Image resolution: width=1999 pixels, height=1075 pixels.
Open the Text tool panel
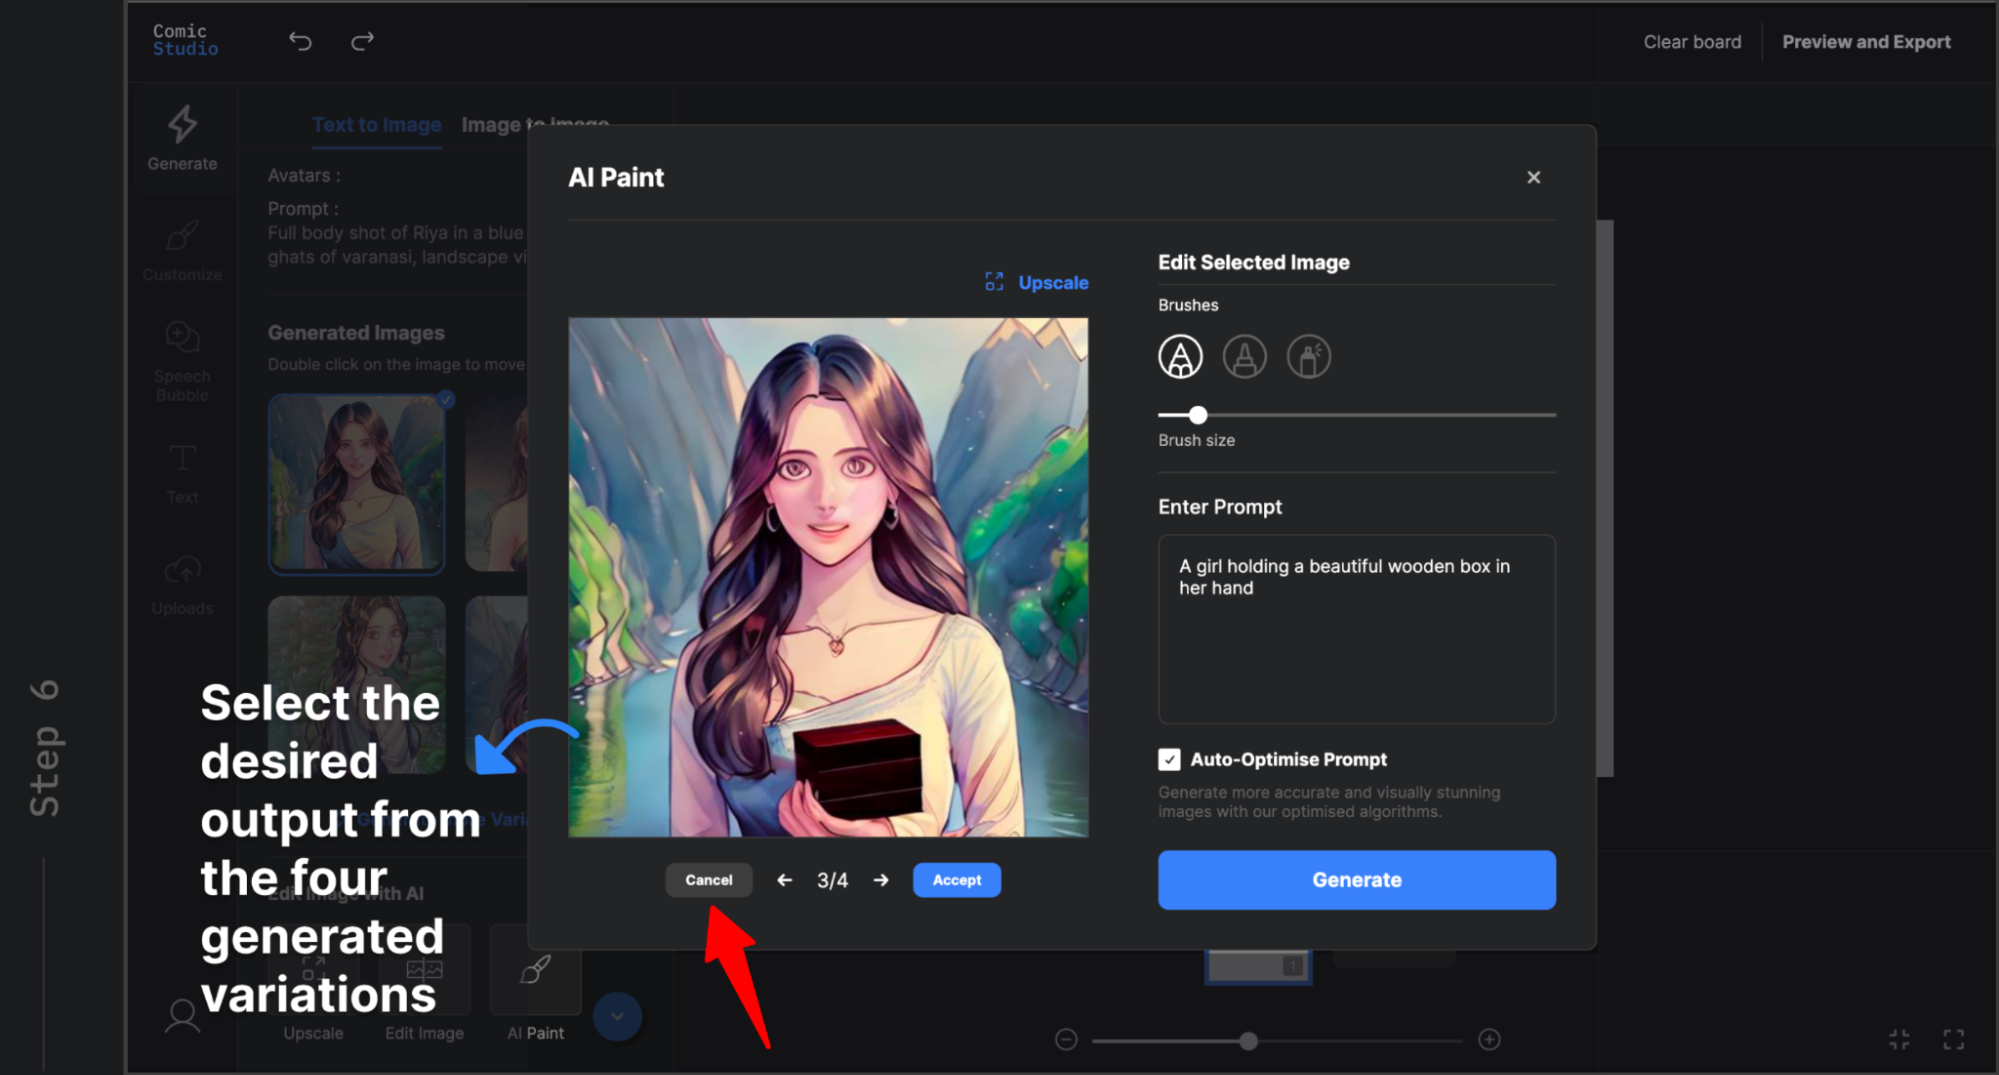coord(182,473)
